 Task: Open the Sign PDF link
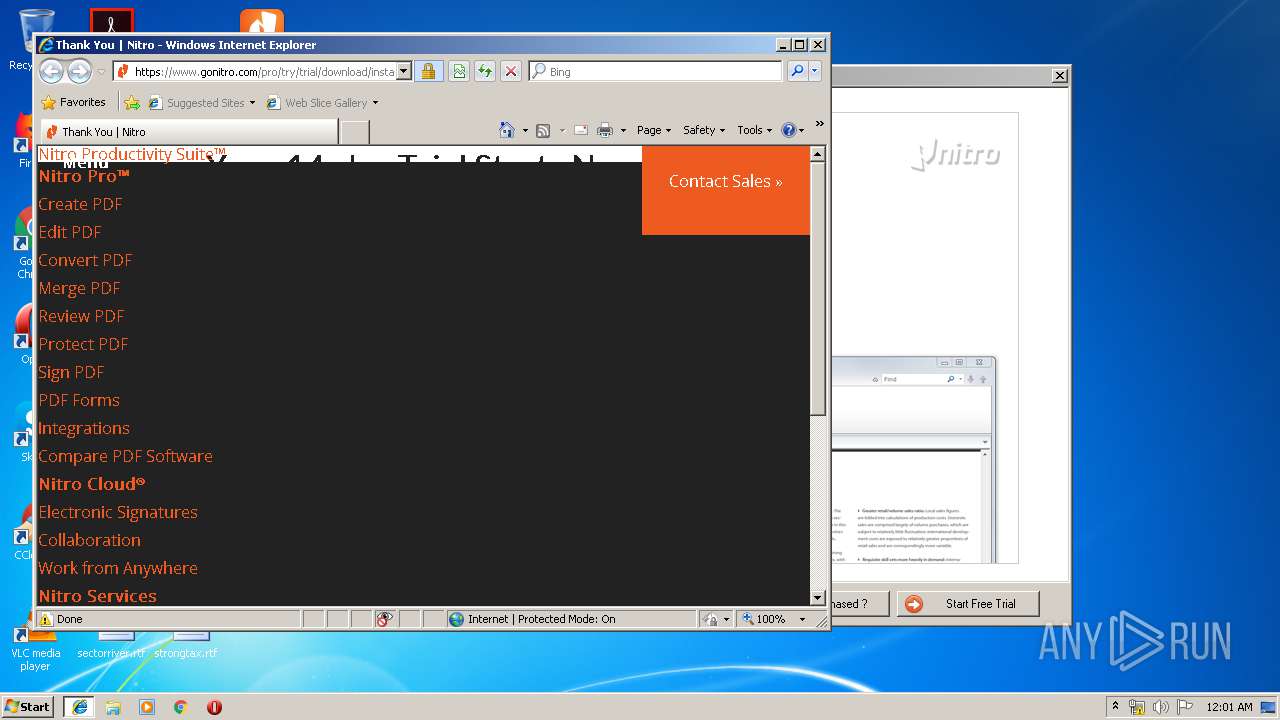point(71,372)
